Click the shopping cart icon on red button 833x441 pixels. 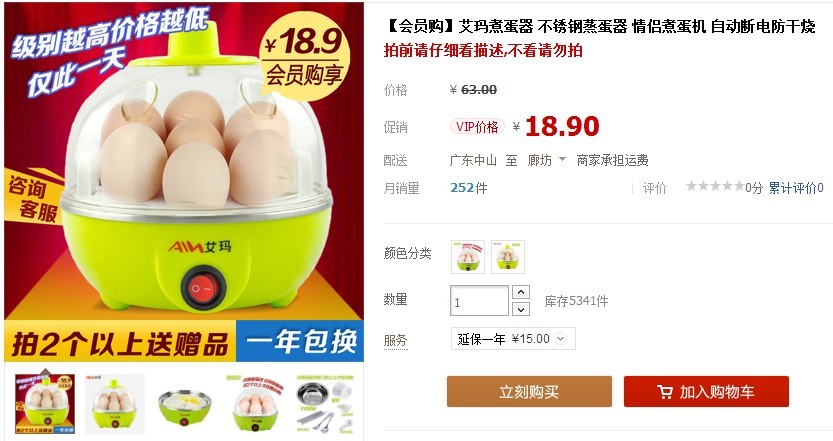(665, 392)
